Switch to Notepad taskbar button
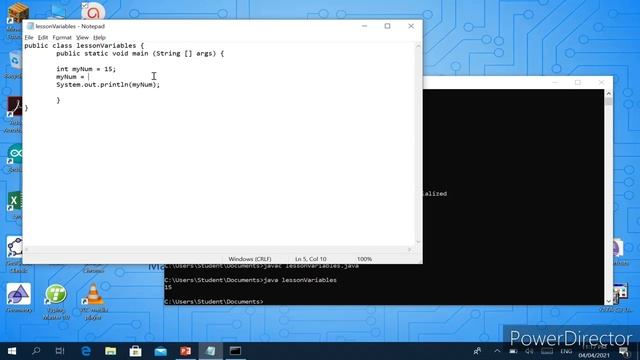This screenshot has height=360, width=640. (211, 351)
